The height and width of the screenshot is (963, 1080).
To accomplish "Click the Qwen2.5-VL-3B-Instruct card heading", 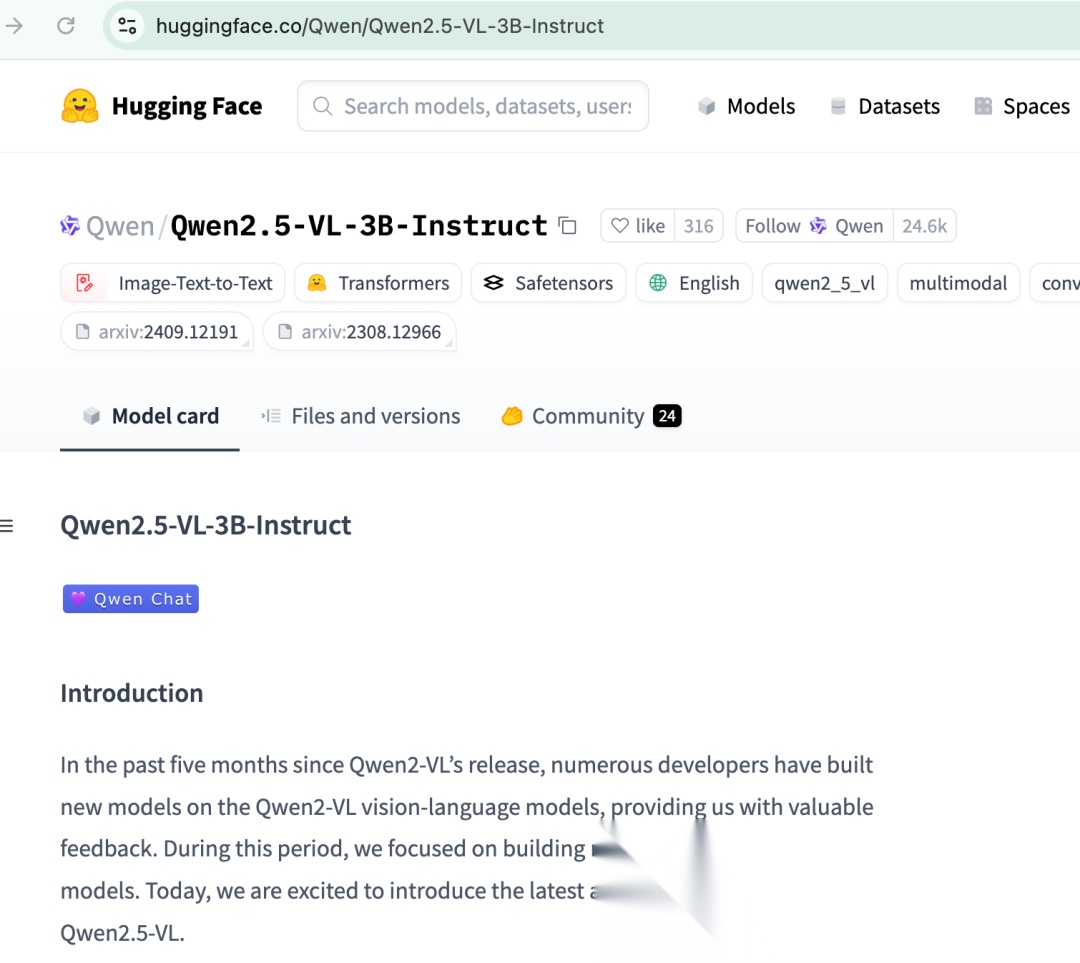I will [x=206, y=526].
